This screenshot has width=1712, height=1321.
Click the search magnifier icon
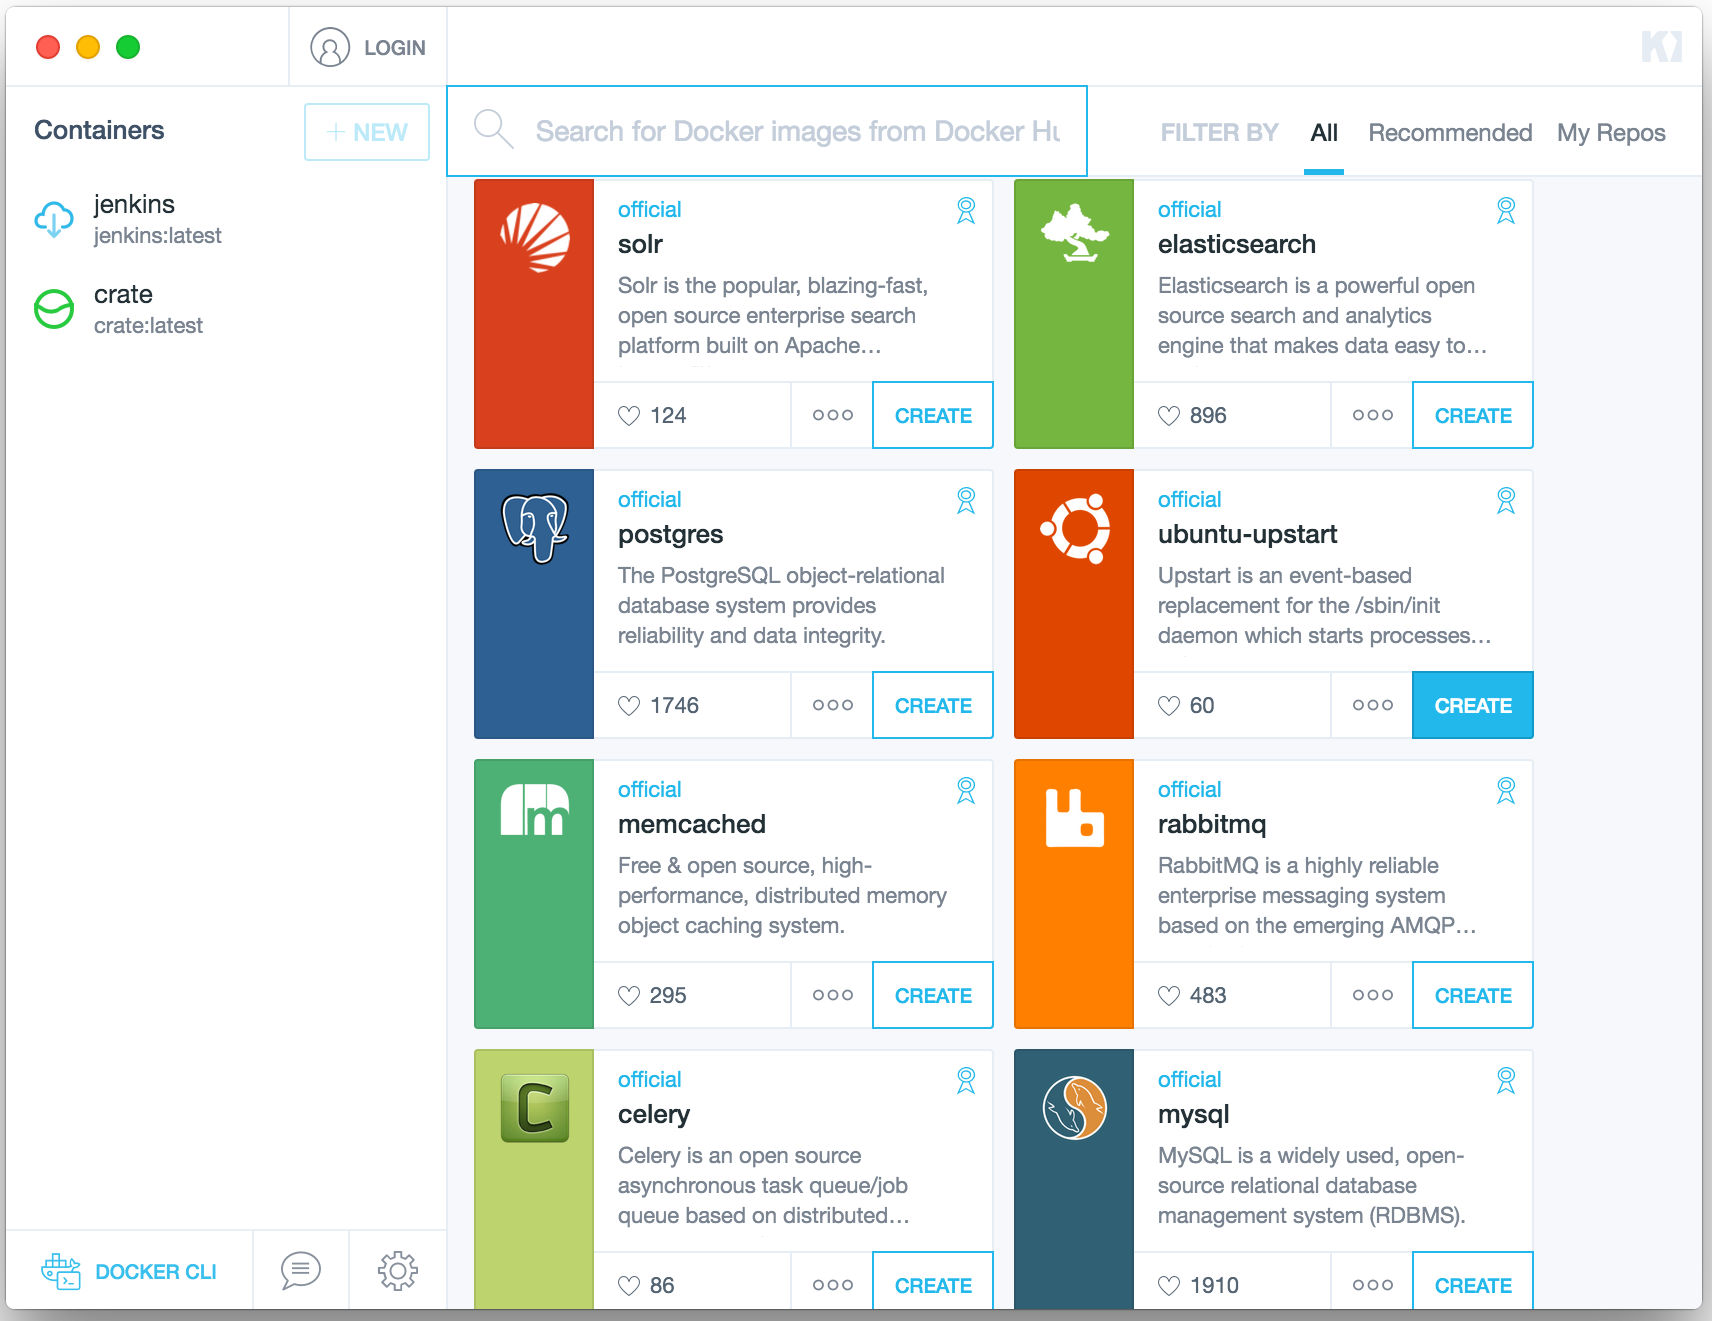493,129
